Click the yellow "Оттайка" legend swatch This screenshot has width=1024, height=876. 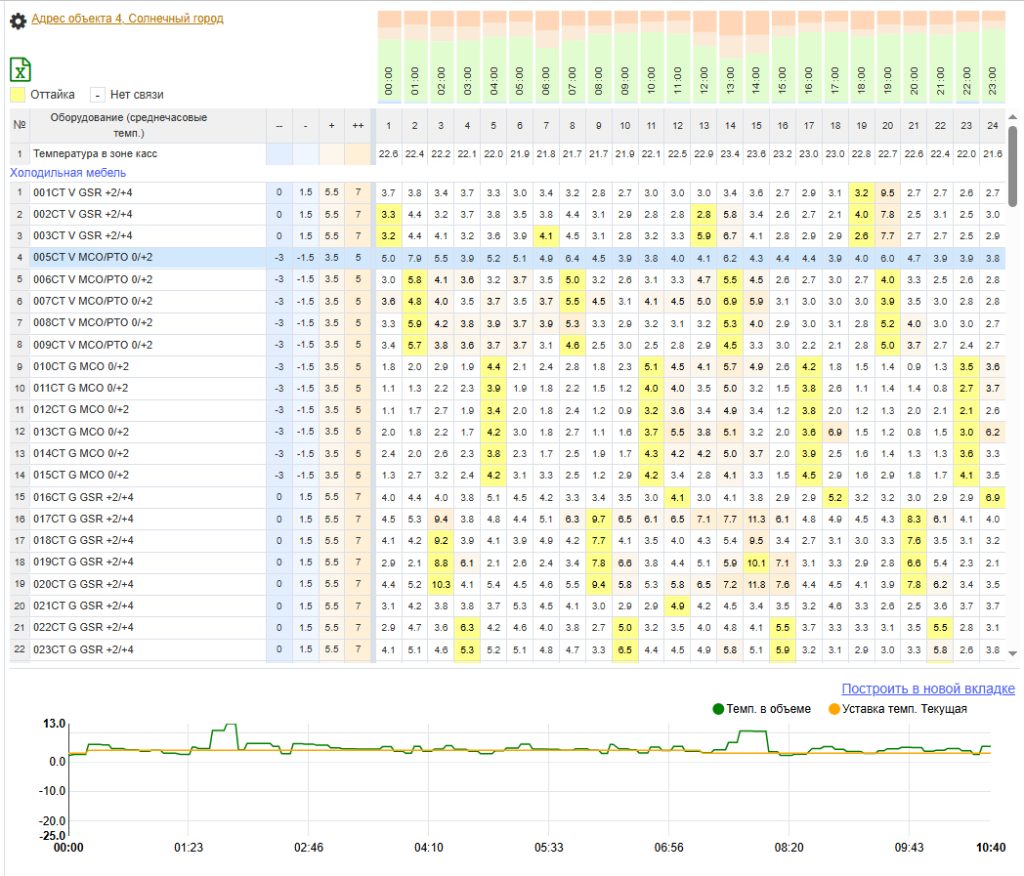(x=18, y=95)
